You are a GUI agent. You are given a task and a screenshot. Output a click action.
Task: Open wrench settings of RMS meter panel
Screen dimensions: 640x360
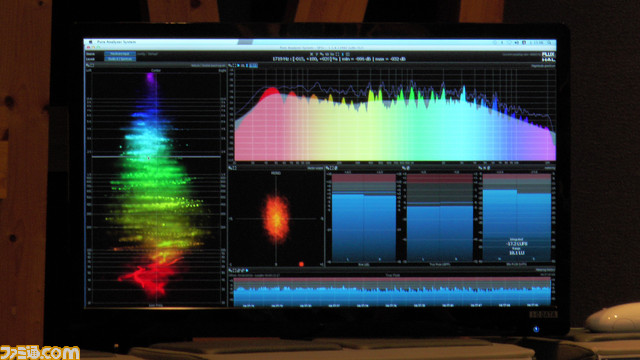click(327, 168)
